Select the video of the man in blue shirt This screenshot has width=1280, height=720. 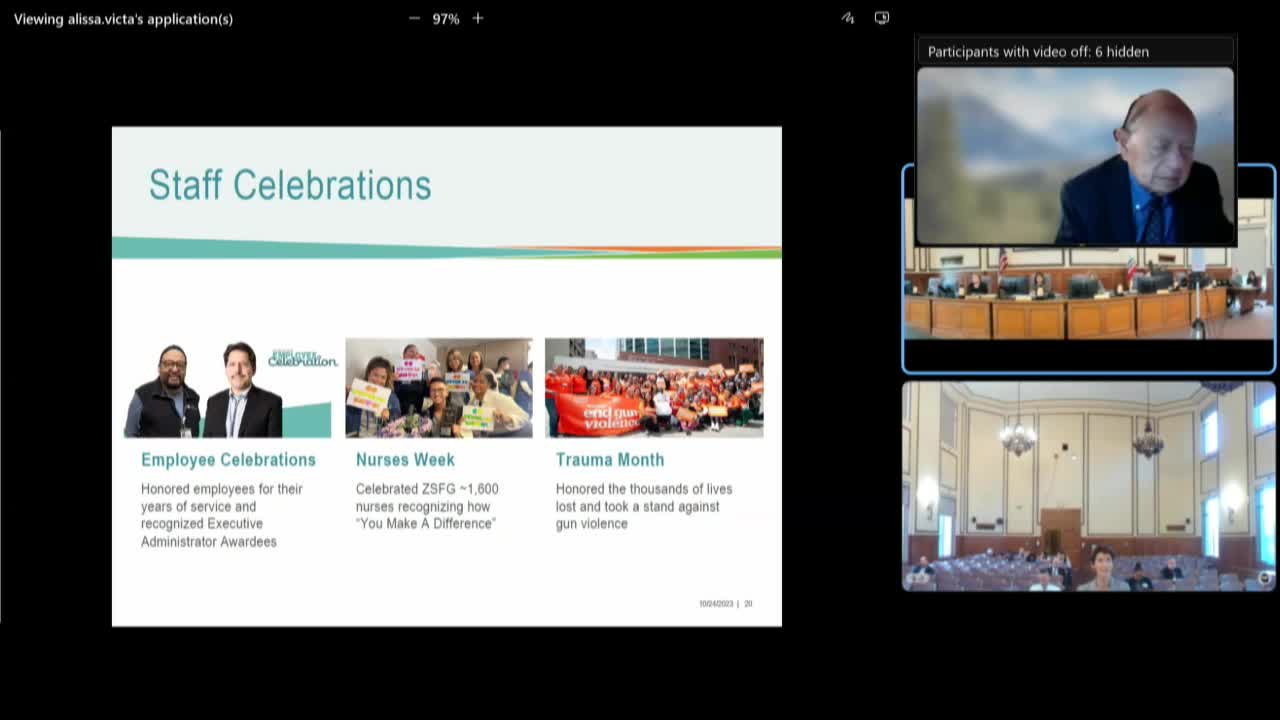[x=1075, y=156]
